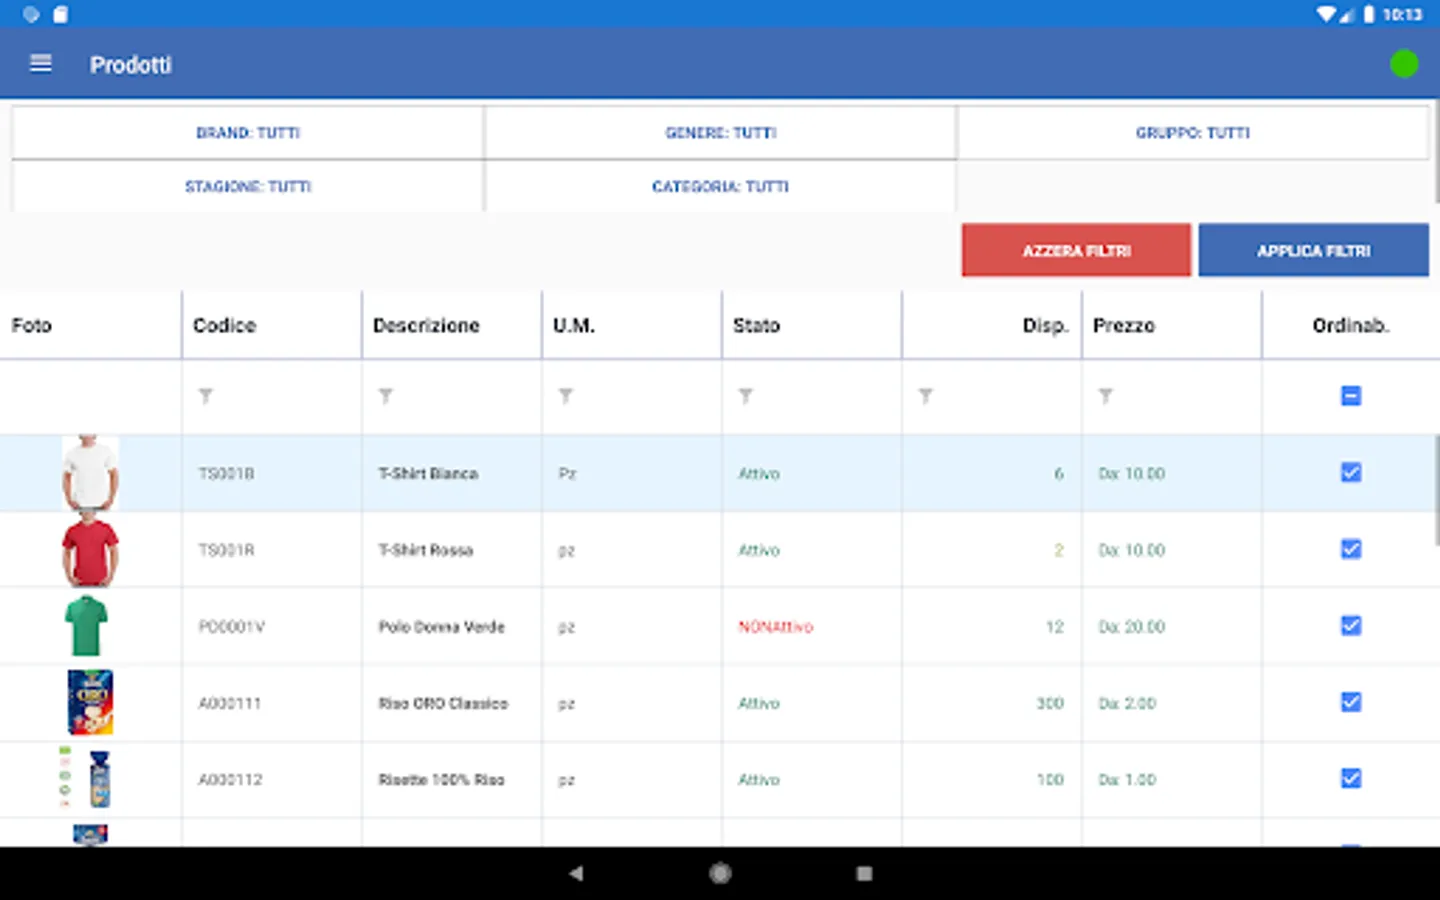The image size is (1440, 900).
Task: Toggle the Ordinab. header select-all checkbox
Action: (x=1351, y=396)
